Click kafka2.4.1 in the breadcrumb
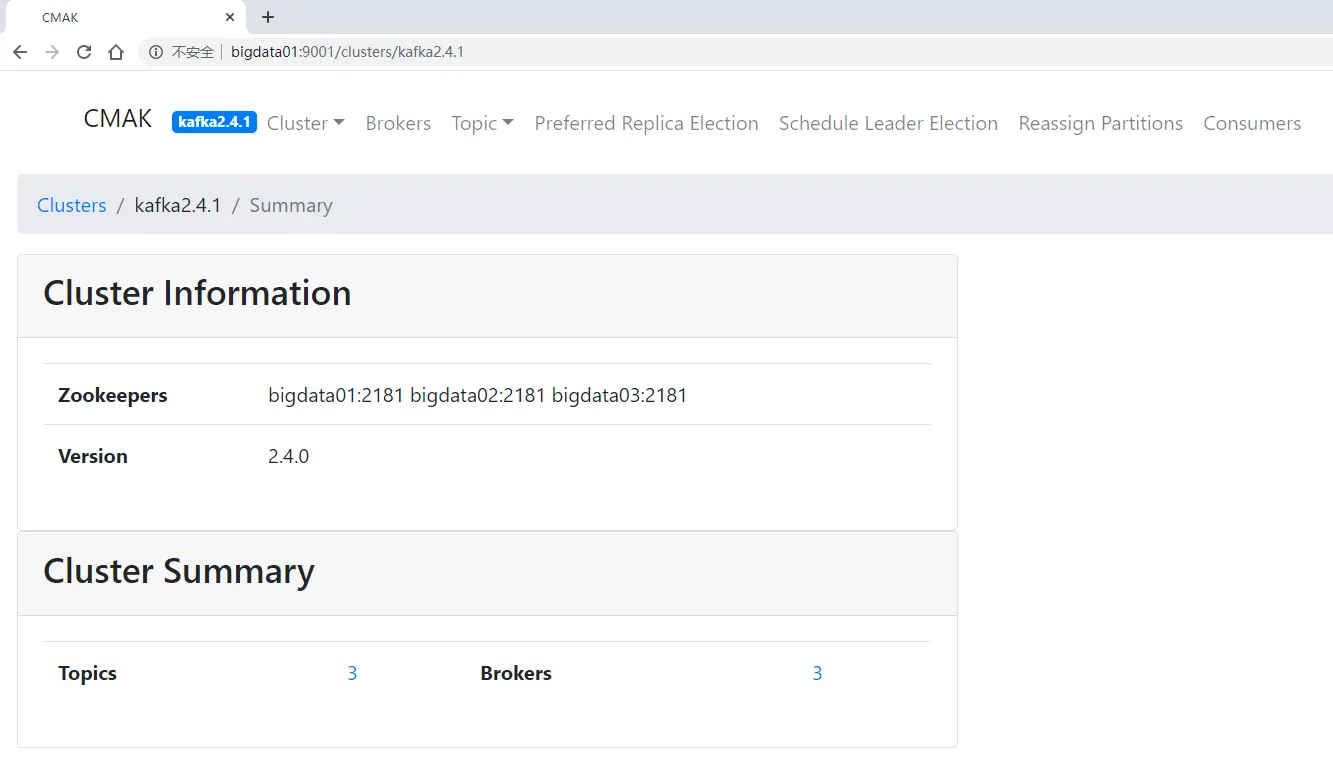The image size is (1333, 757). pos(178,205)
